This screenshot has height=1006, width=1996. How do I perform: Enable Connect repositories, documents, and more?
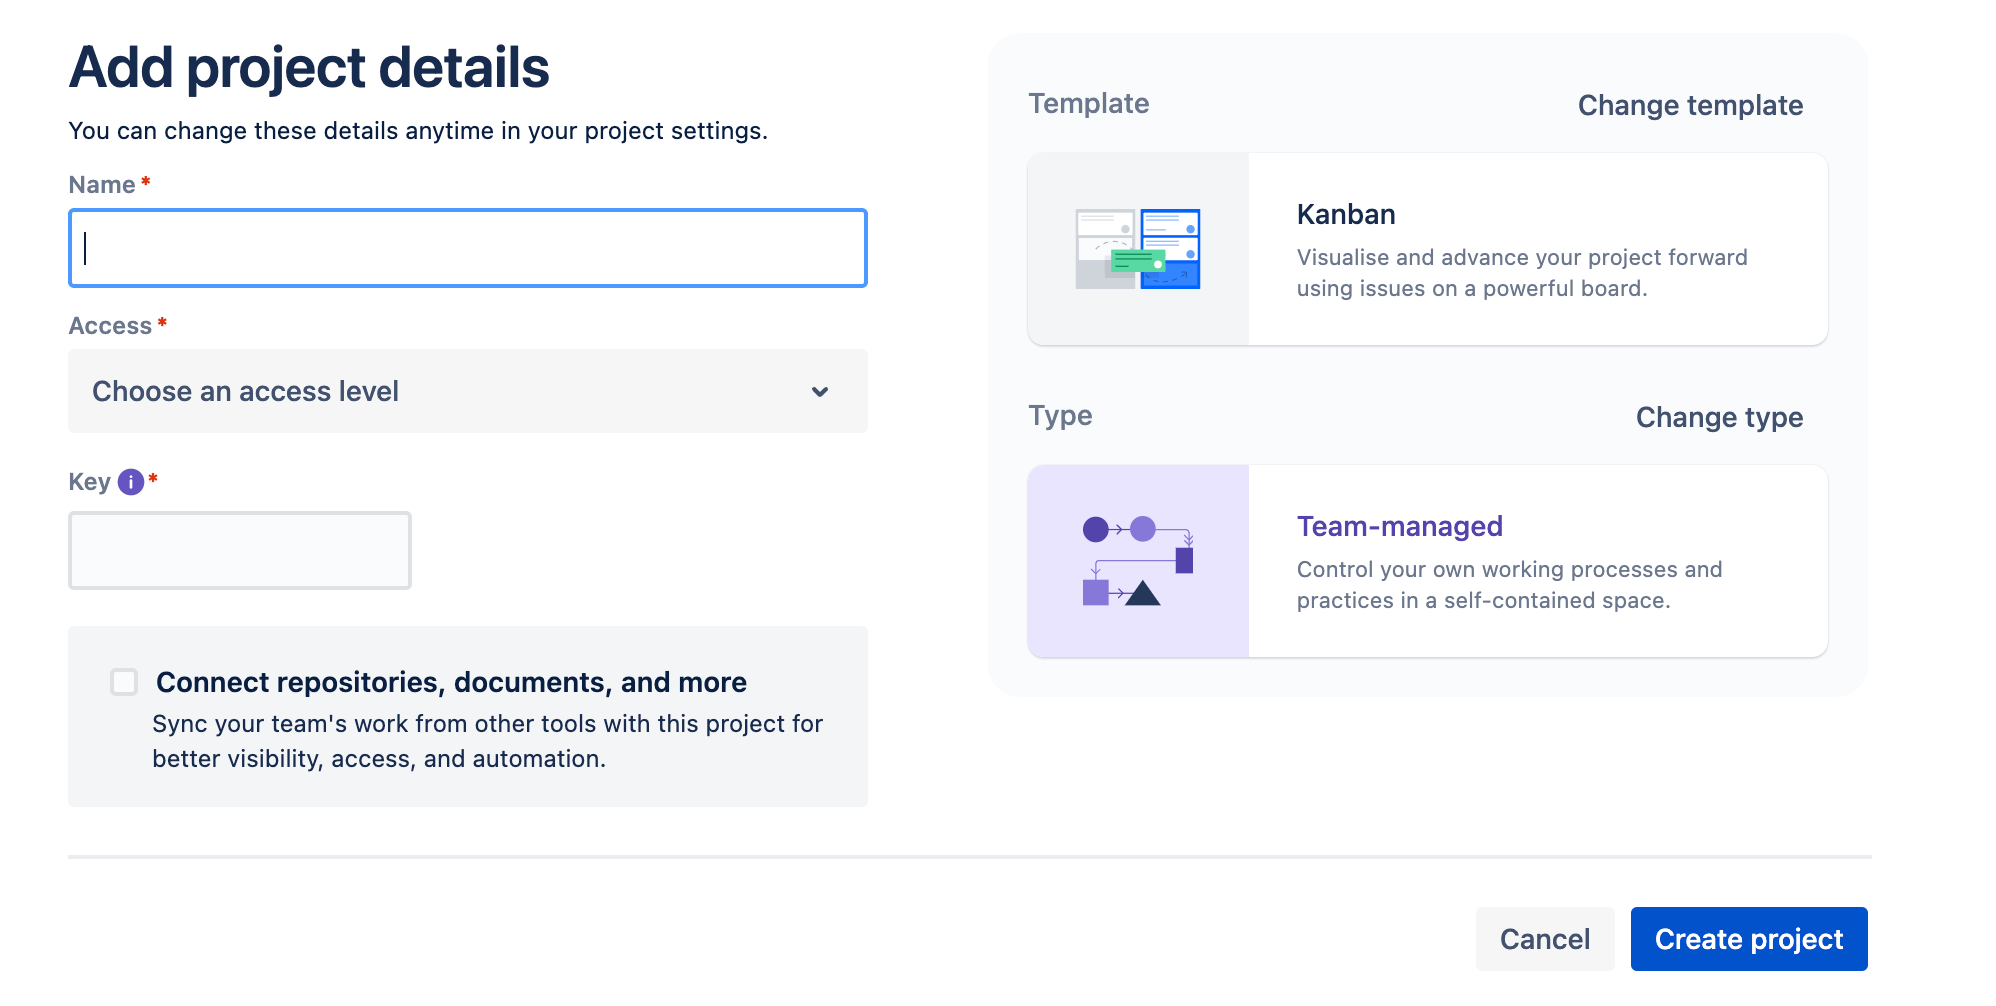click(123, 681)
